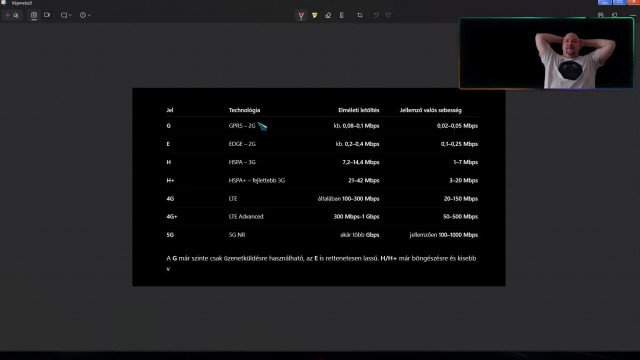Open the snip delay timer dropdown
The height and width of the screenshot is (360, 640).
85,15
